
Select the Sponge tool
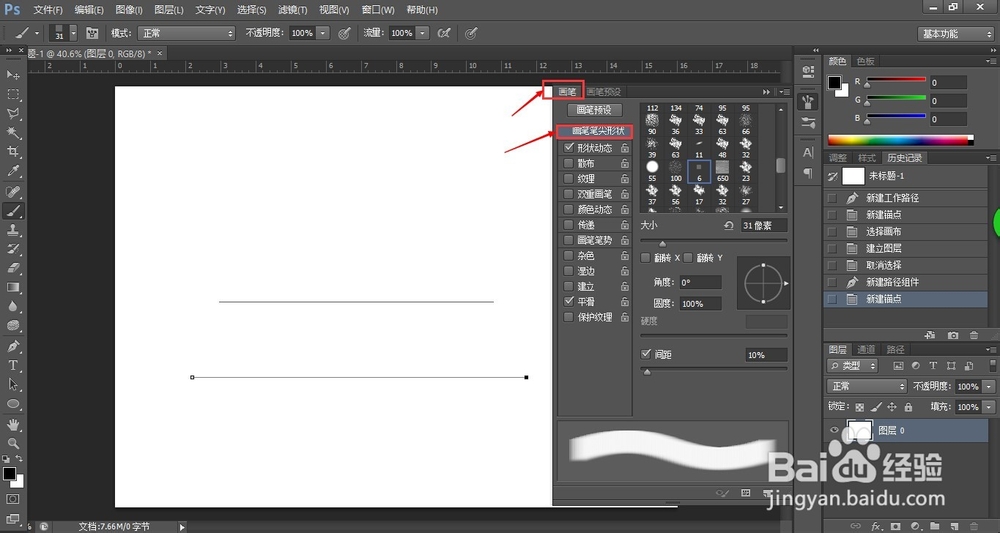click(13, 326)
